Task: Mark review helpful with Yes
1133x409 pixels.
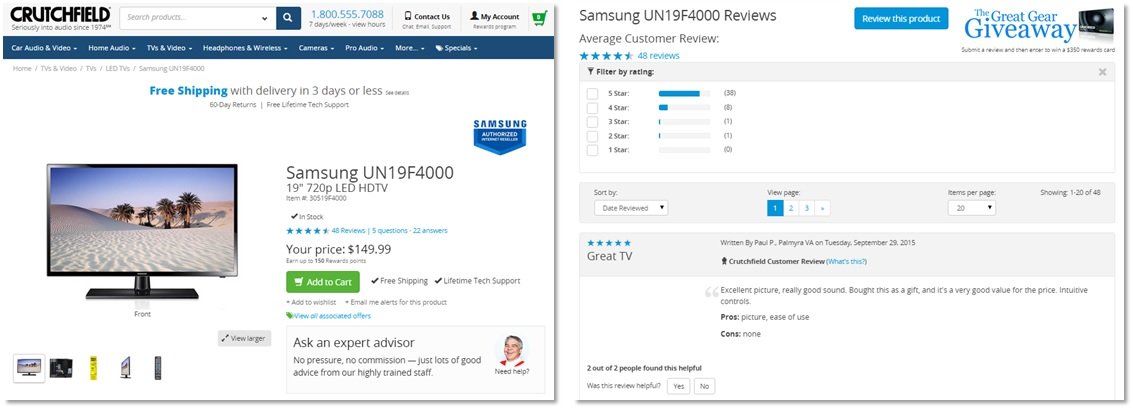Action: [678, 386]
